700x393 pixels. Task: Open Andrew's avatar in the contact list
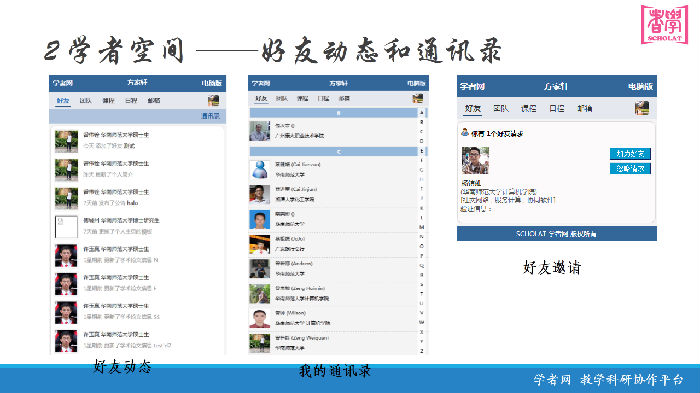pos(259,269)
